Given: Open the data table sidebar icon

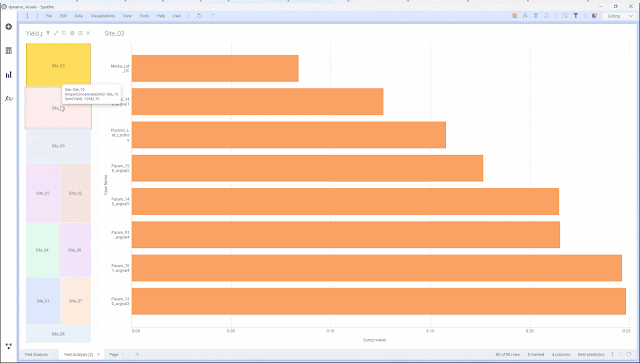Looking at the screenshot, I should click(x=9, y=51).
